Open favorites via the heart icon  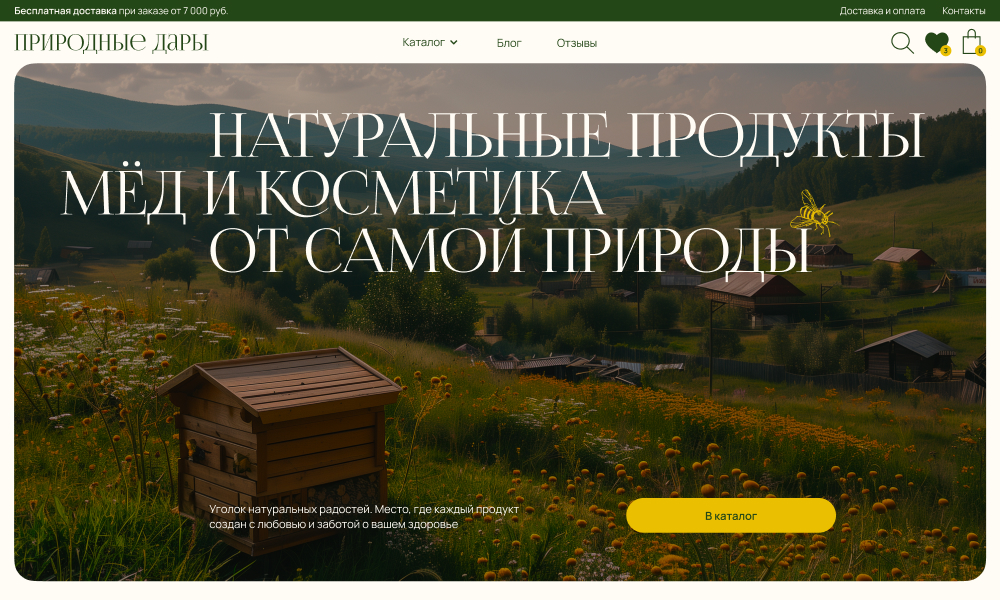(x=935, y=42)
